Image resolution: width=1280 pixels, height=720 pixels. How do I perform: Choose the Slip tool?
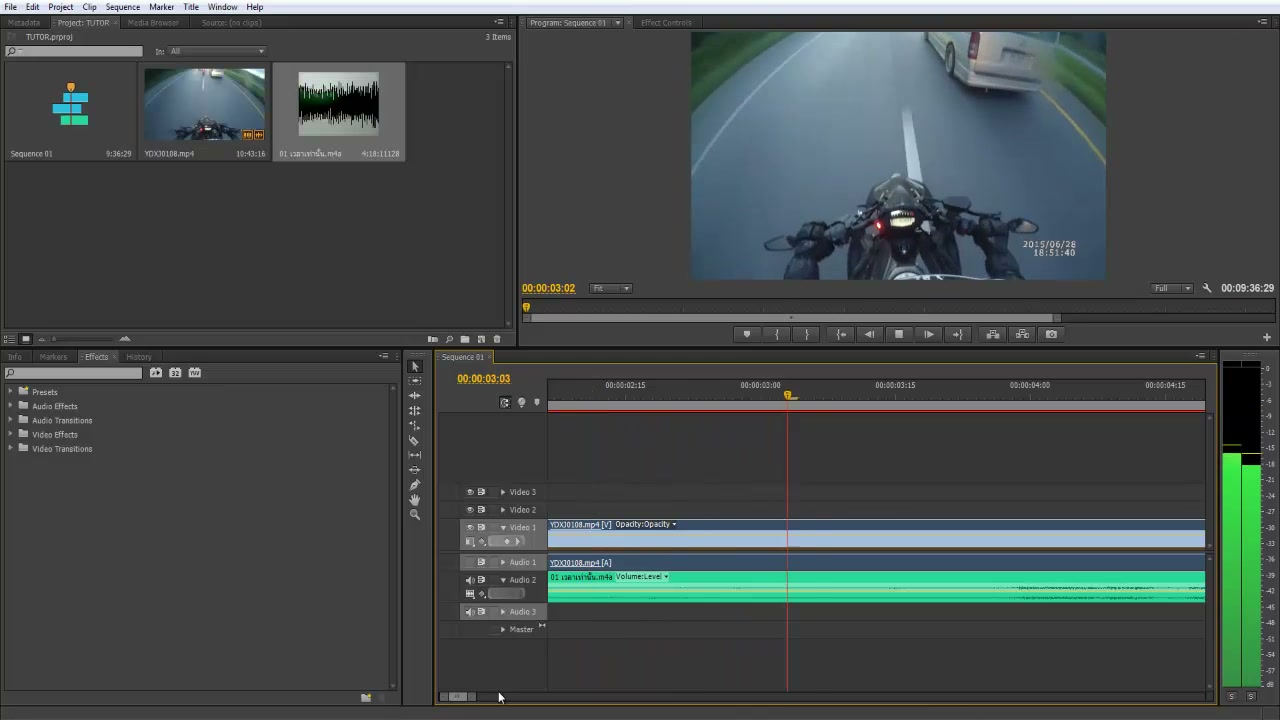tap(415, 455)
